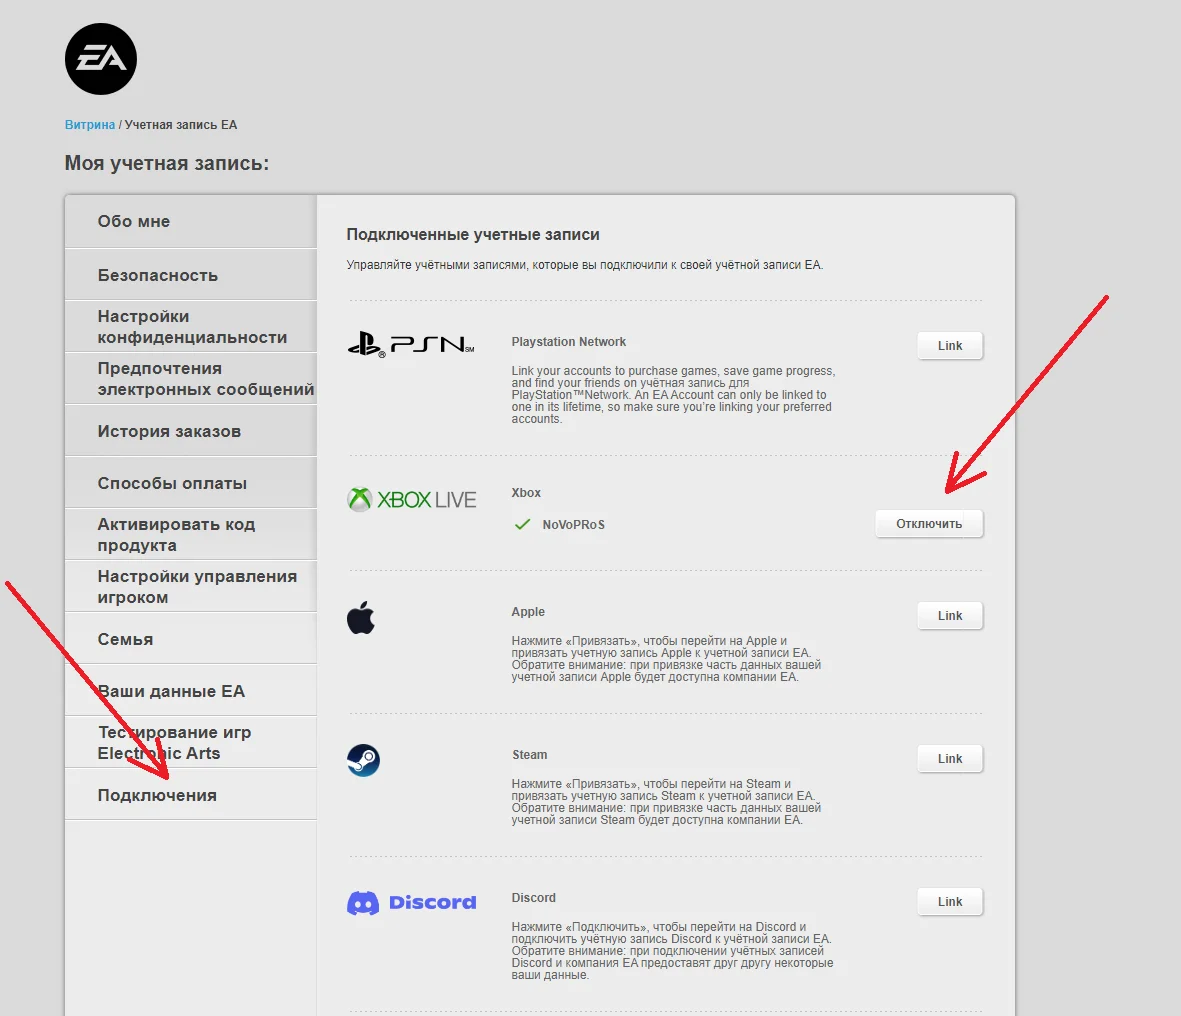
Task: Select Тестирование игр Electronic Arts
Action: click(x=191, y=743)
